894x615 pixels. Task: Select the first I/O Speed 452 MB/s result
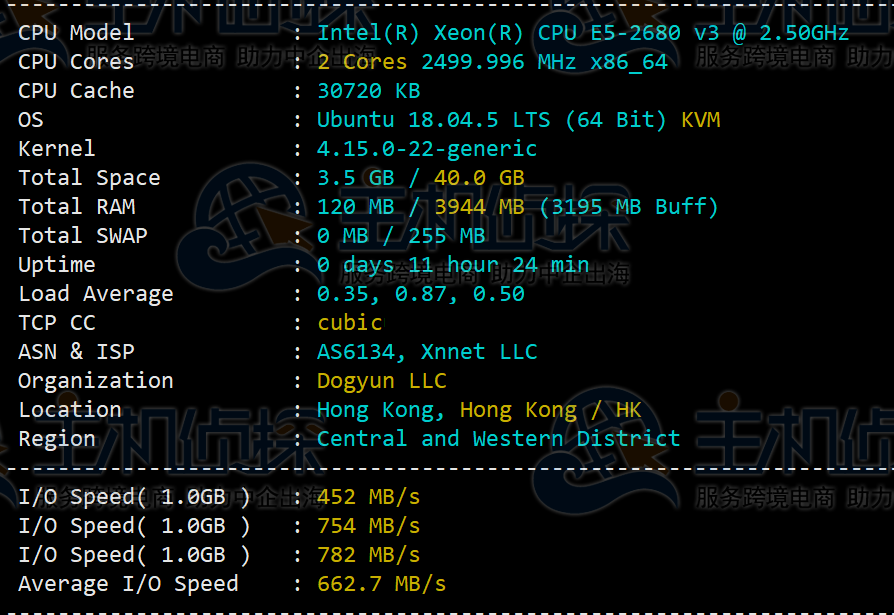pos(367,496)
